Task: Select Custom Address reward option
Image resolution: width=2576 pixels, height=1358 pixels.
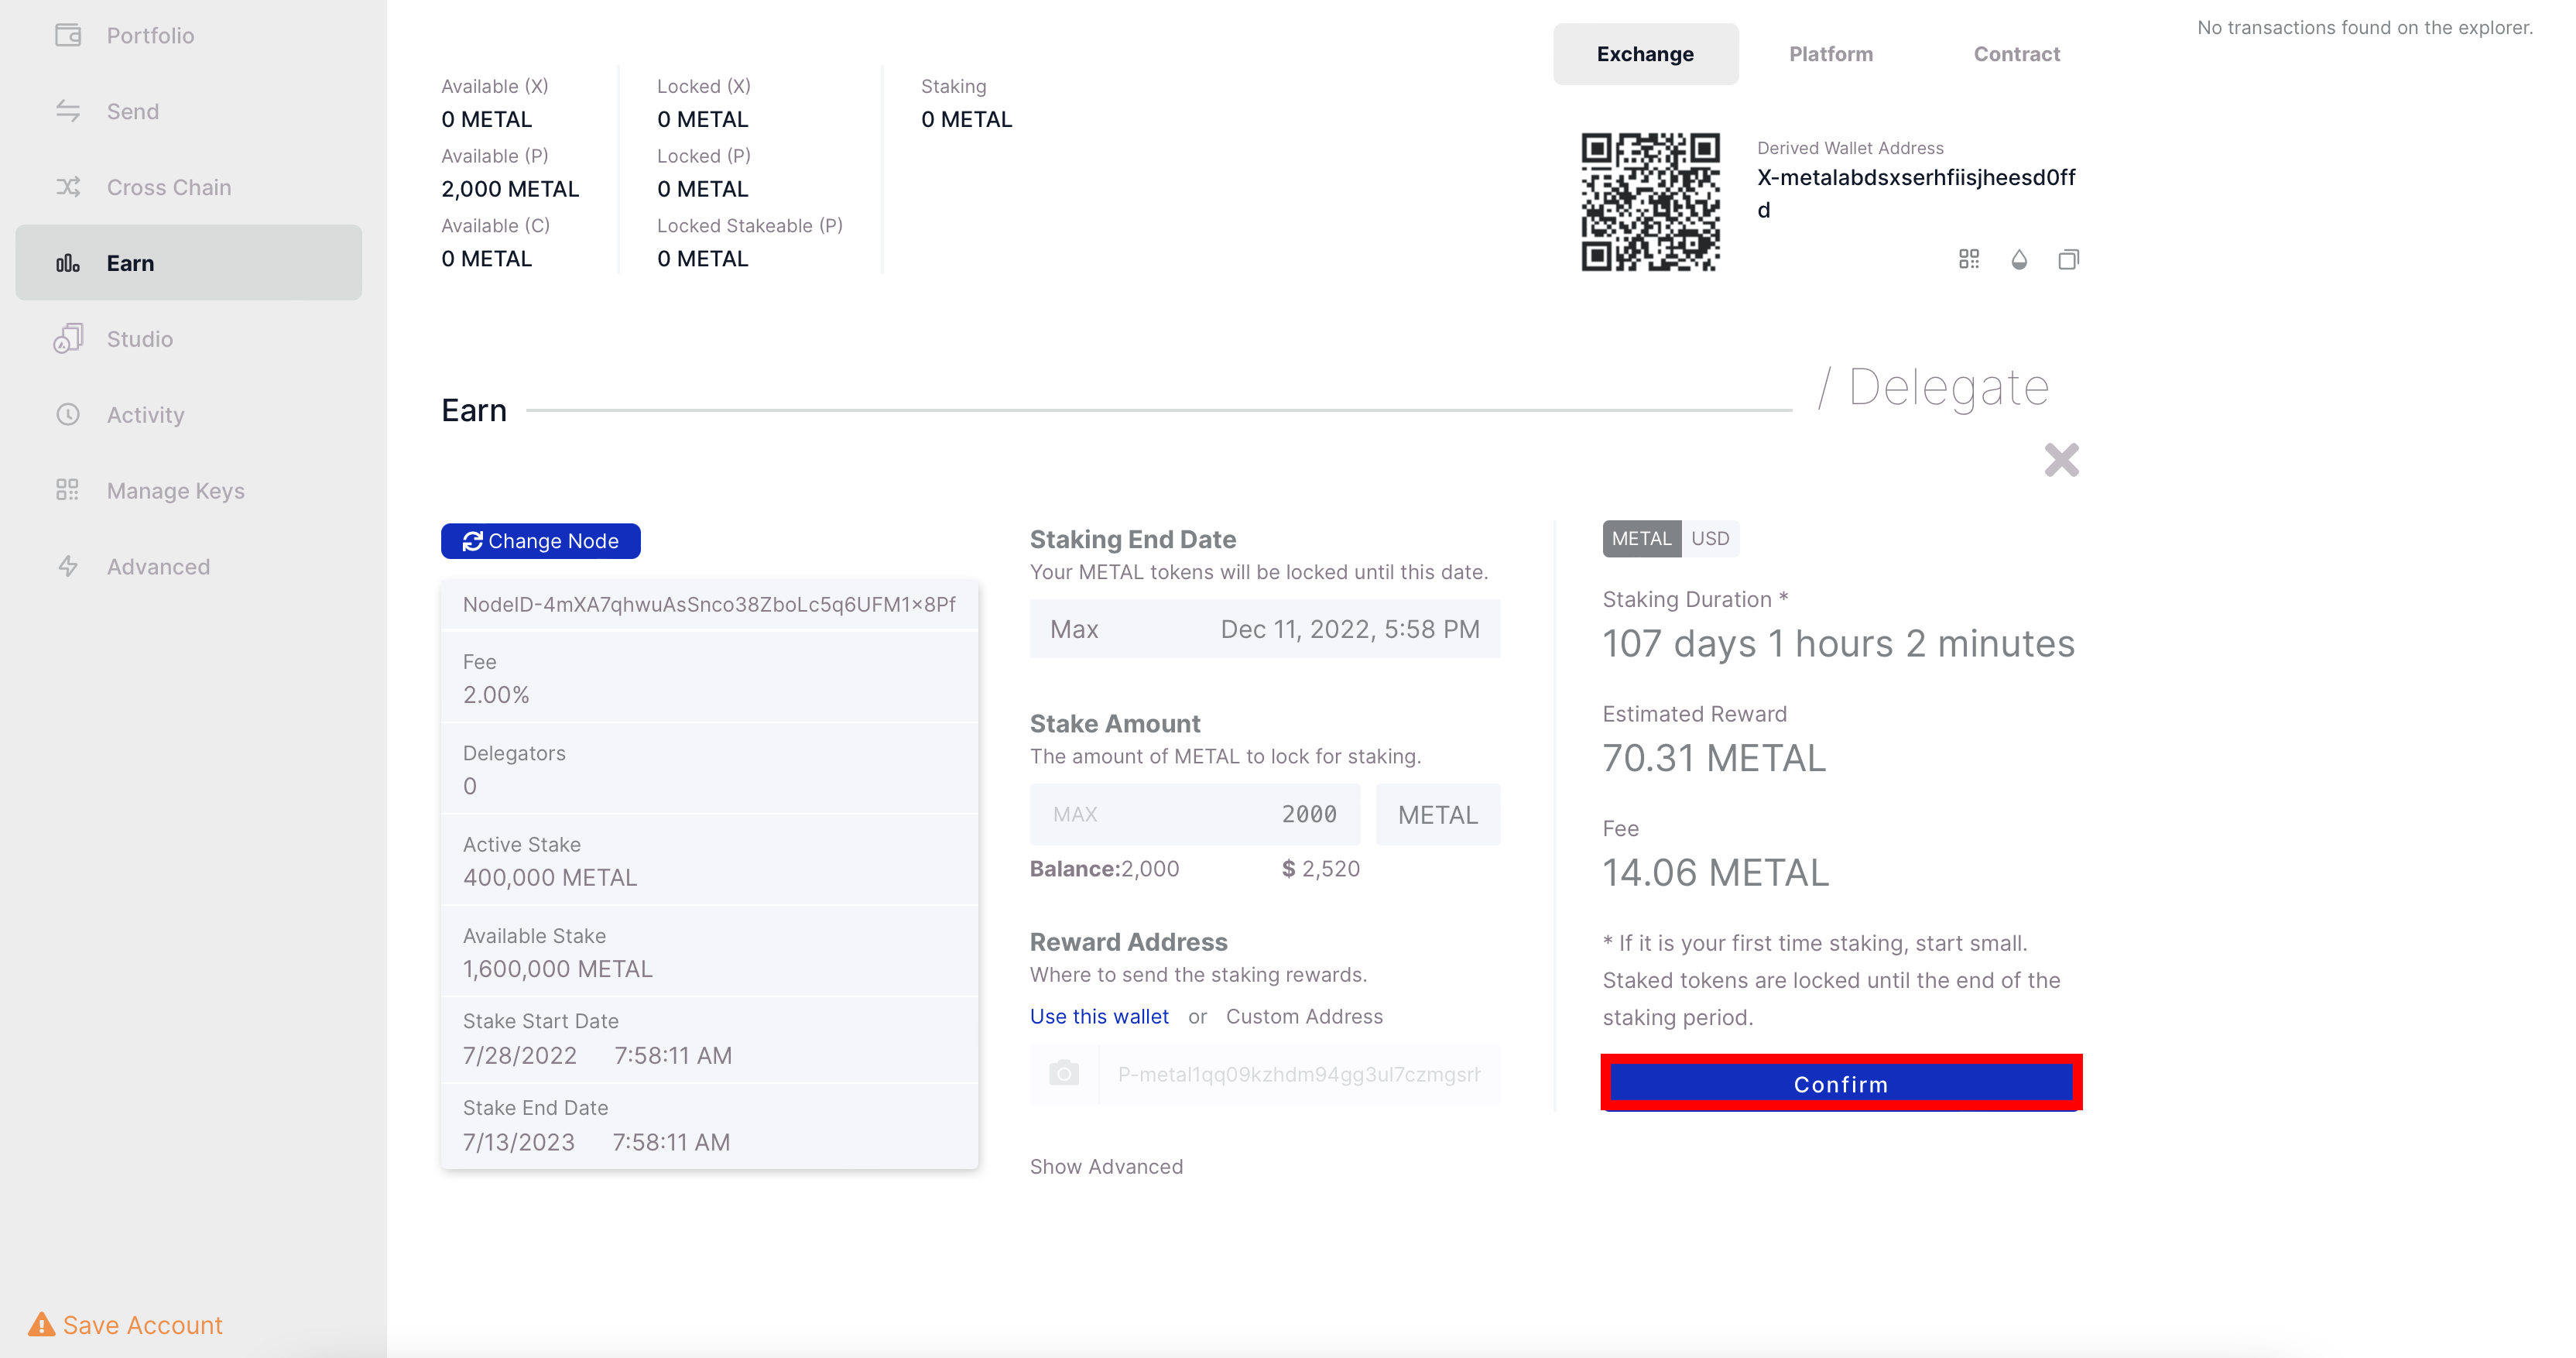Action: (x=1304, y=1016)
